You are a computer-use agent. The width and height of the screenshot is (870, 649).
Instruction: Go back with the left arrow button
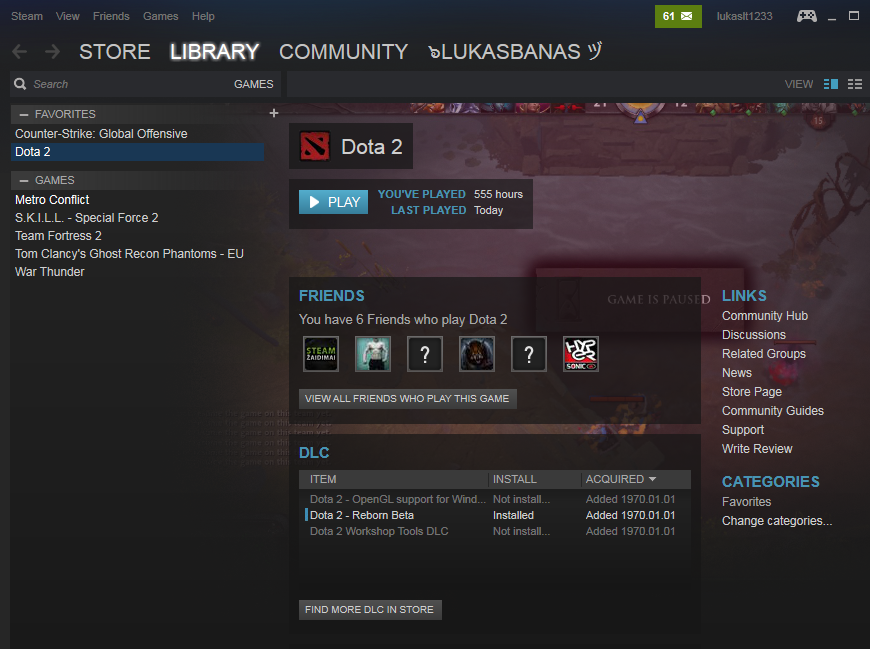[x=19, y=52]
